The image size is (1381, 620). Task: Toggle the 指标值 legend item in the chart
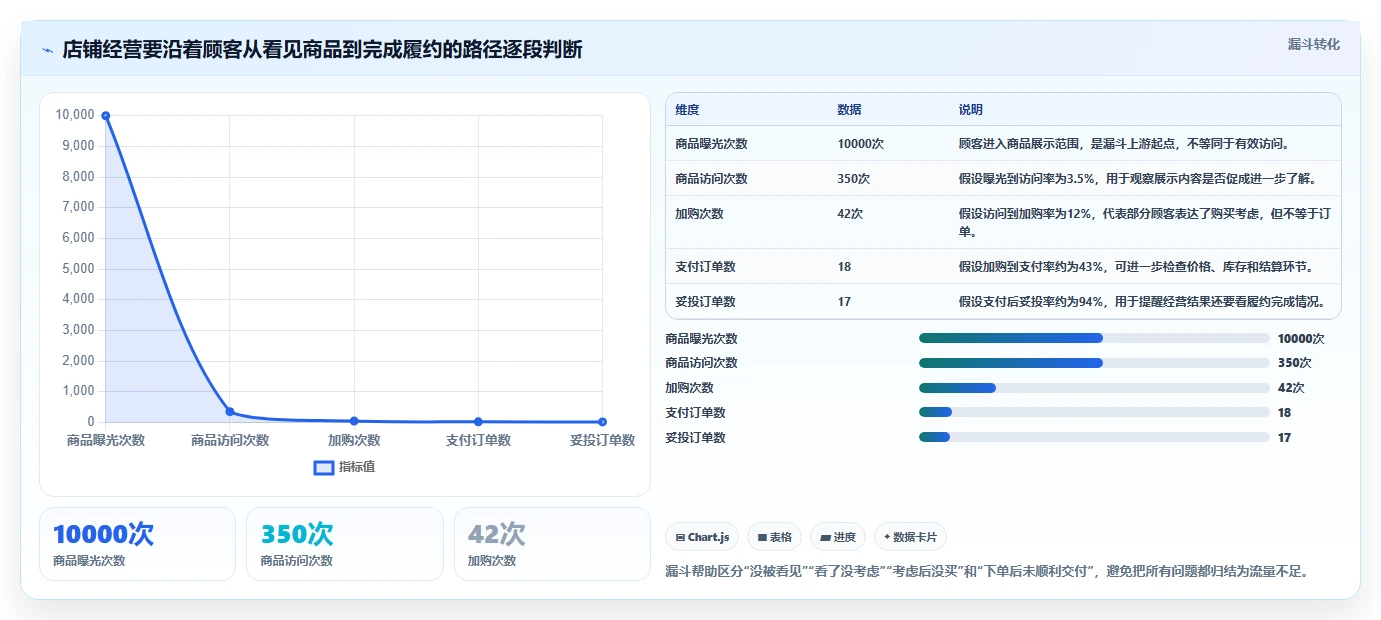pos(345,467)
